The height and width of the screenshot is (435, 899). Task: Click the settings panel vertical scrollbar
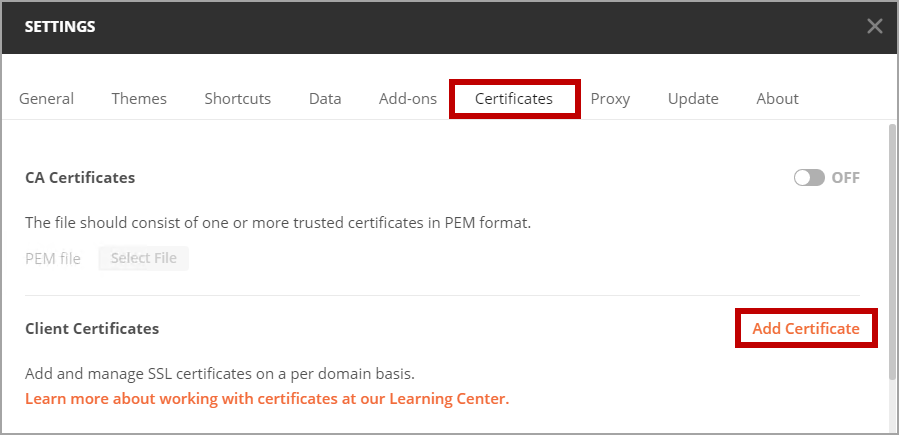891,250
